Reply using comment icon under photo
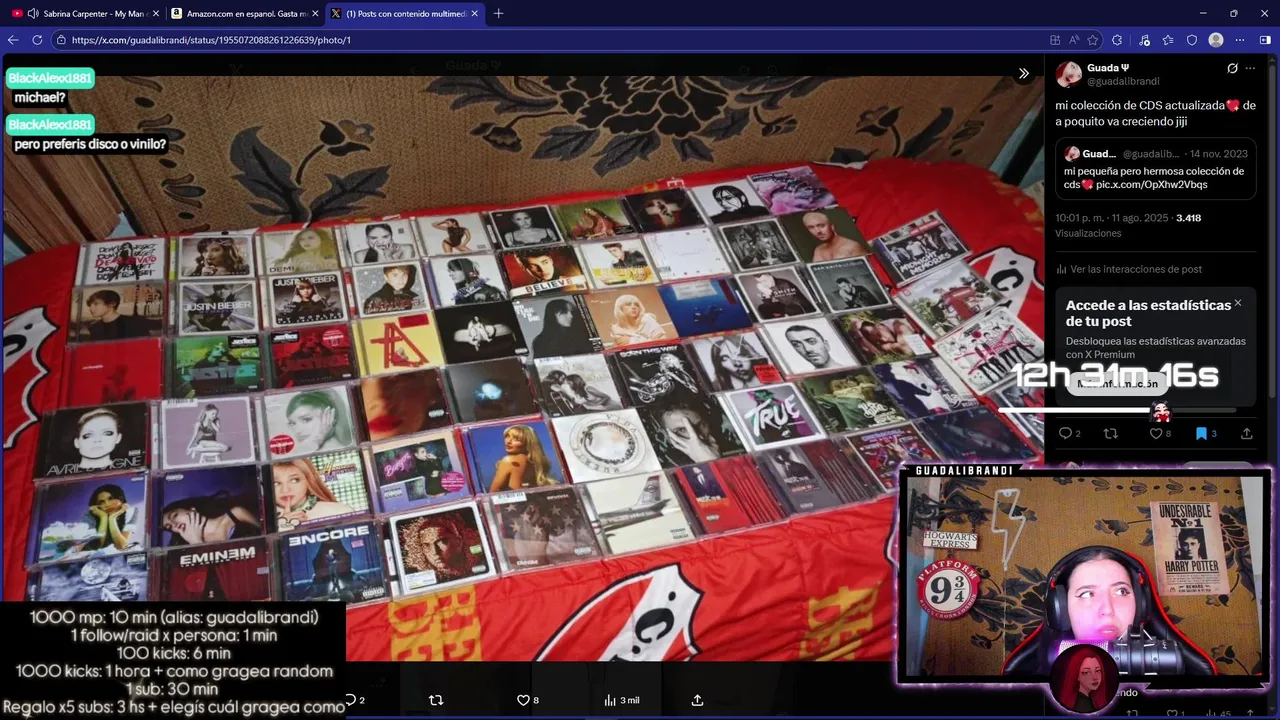 pyautogui.click(x=351, y=700)
